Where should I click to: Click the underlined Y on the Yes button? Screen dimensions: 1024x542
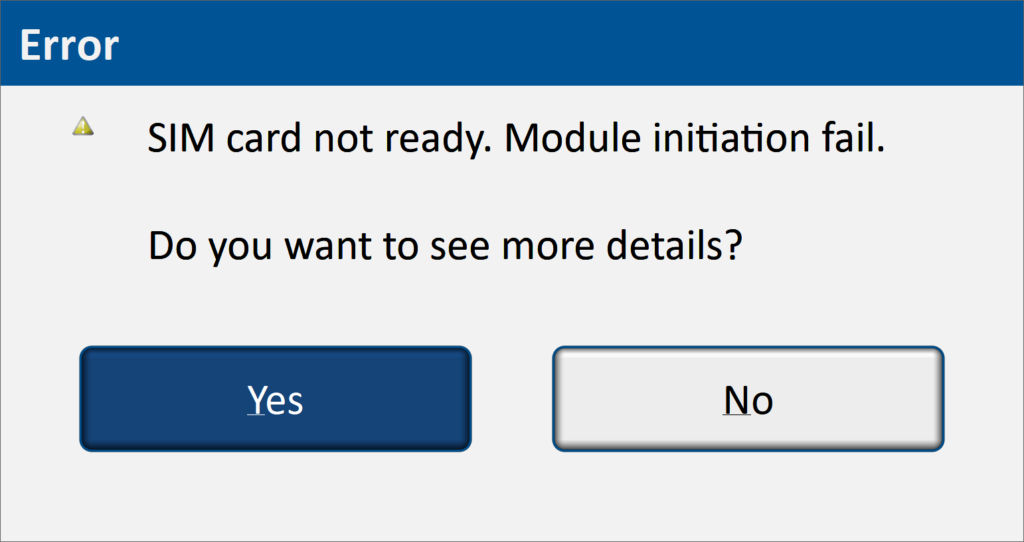257,400
